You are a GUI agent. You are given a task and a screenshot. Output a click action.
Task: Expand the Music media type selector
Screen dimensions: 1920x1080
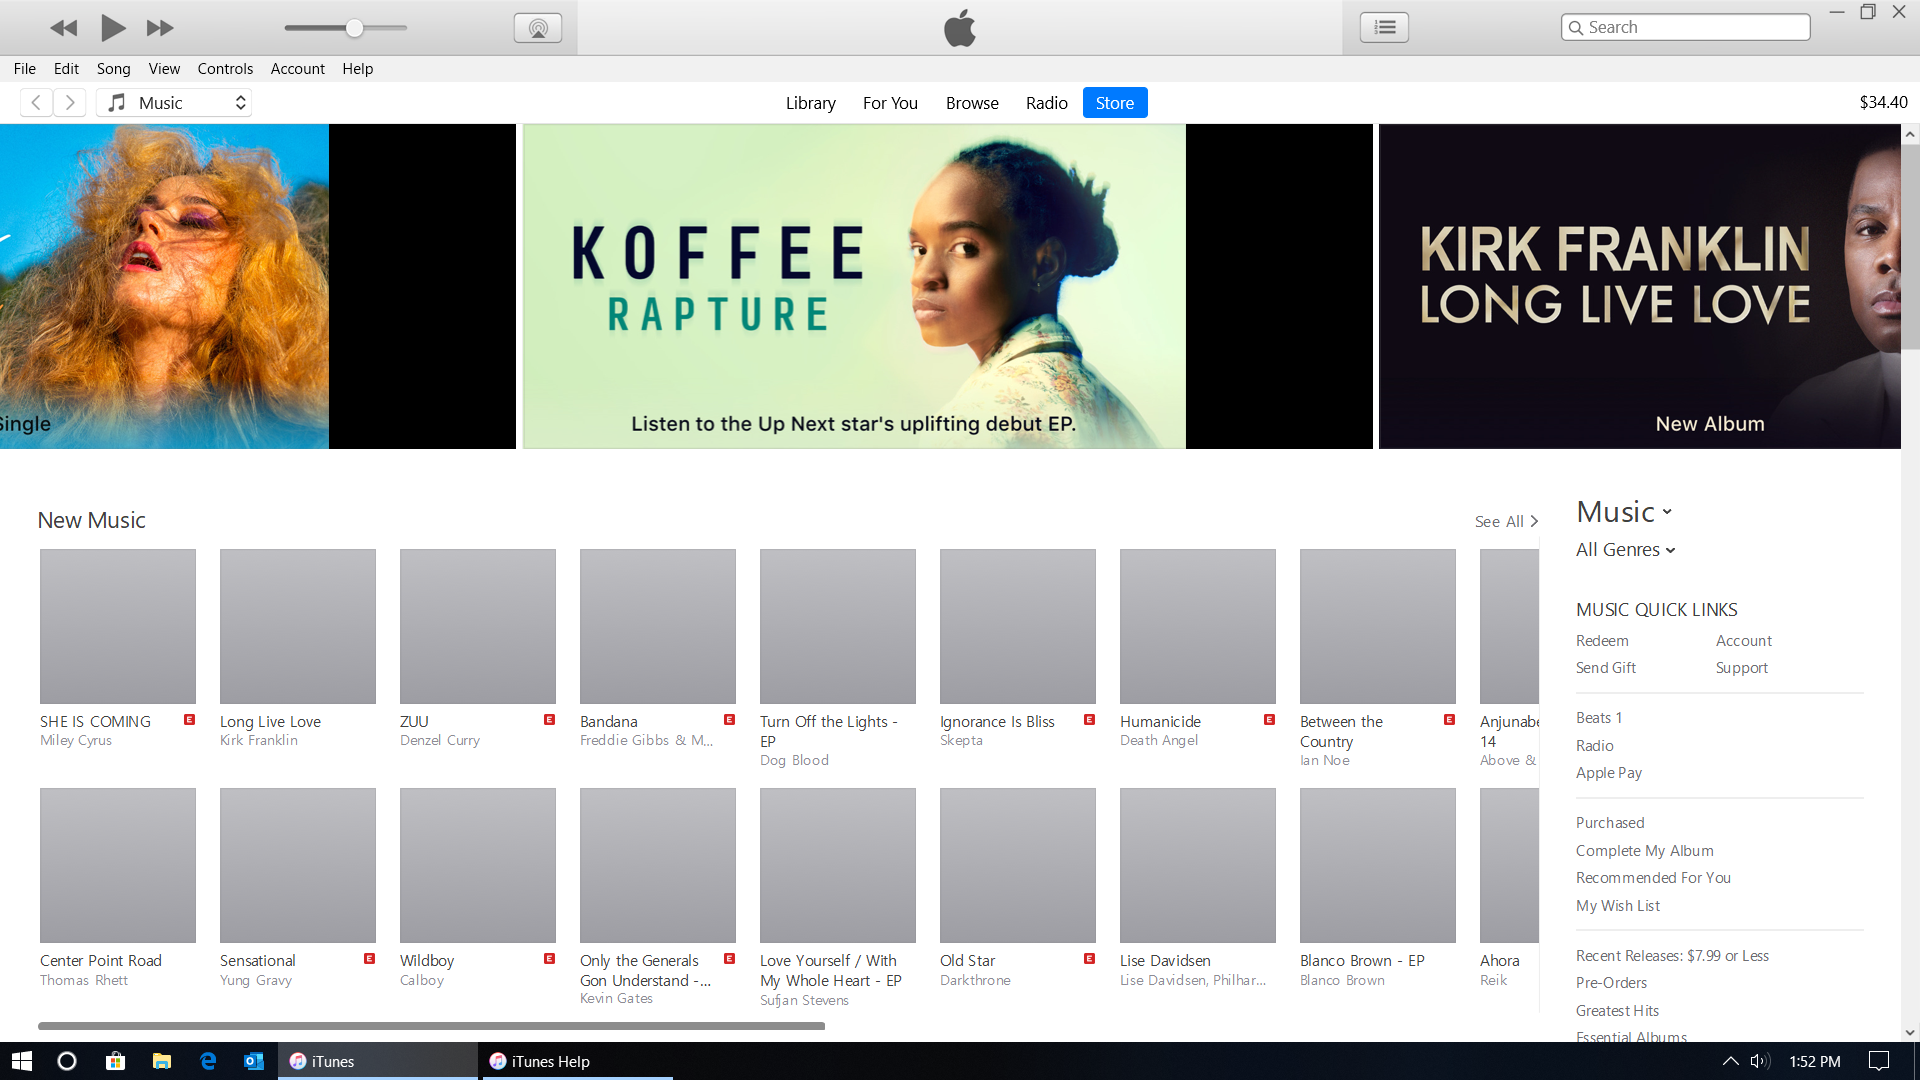(x=175, y=103)
